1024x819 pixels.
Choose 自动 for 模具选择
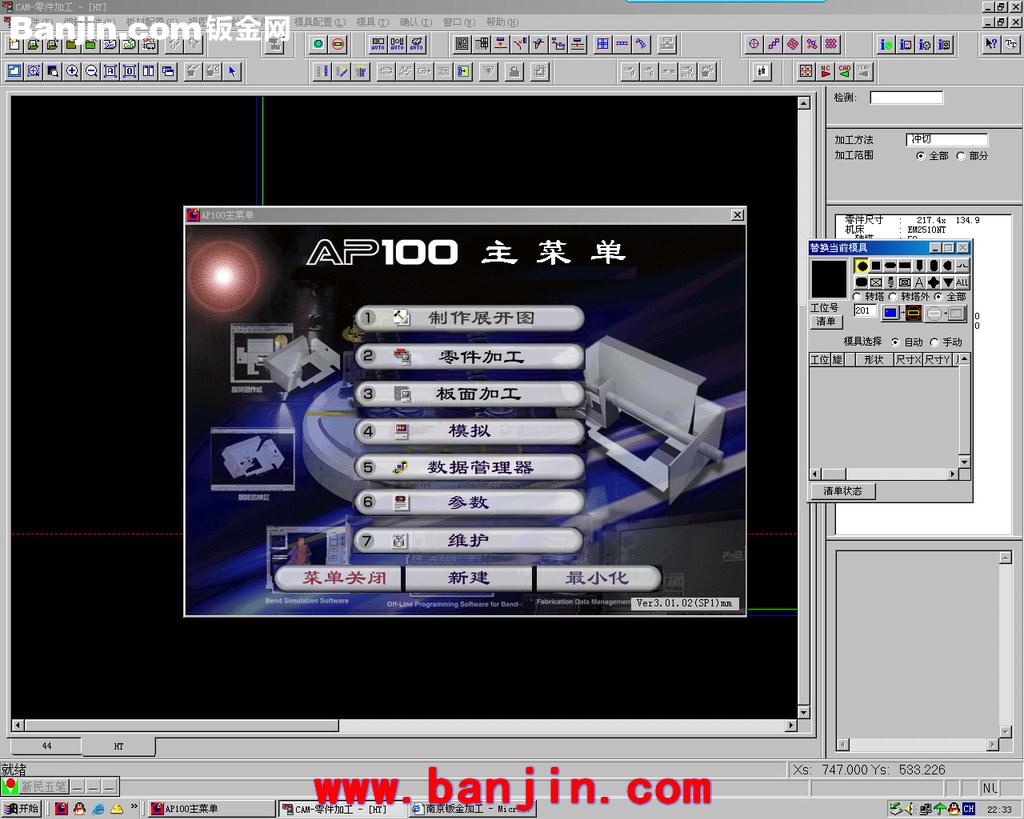pos(895,342)
